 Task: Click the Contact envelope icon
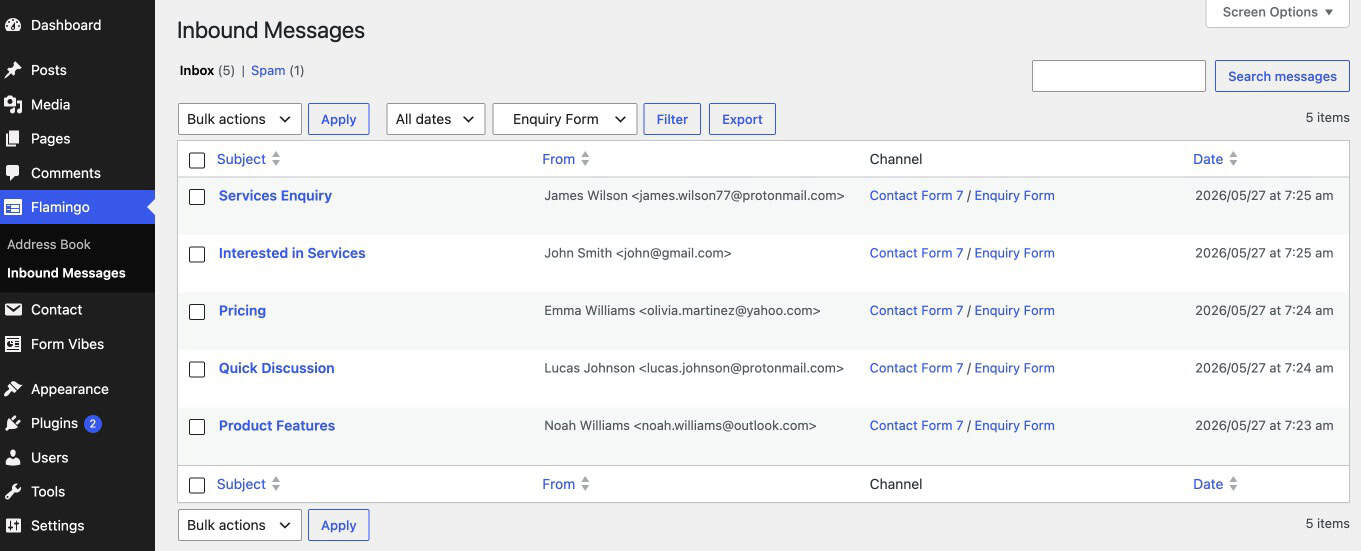13,309
